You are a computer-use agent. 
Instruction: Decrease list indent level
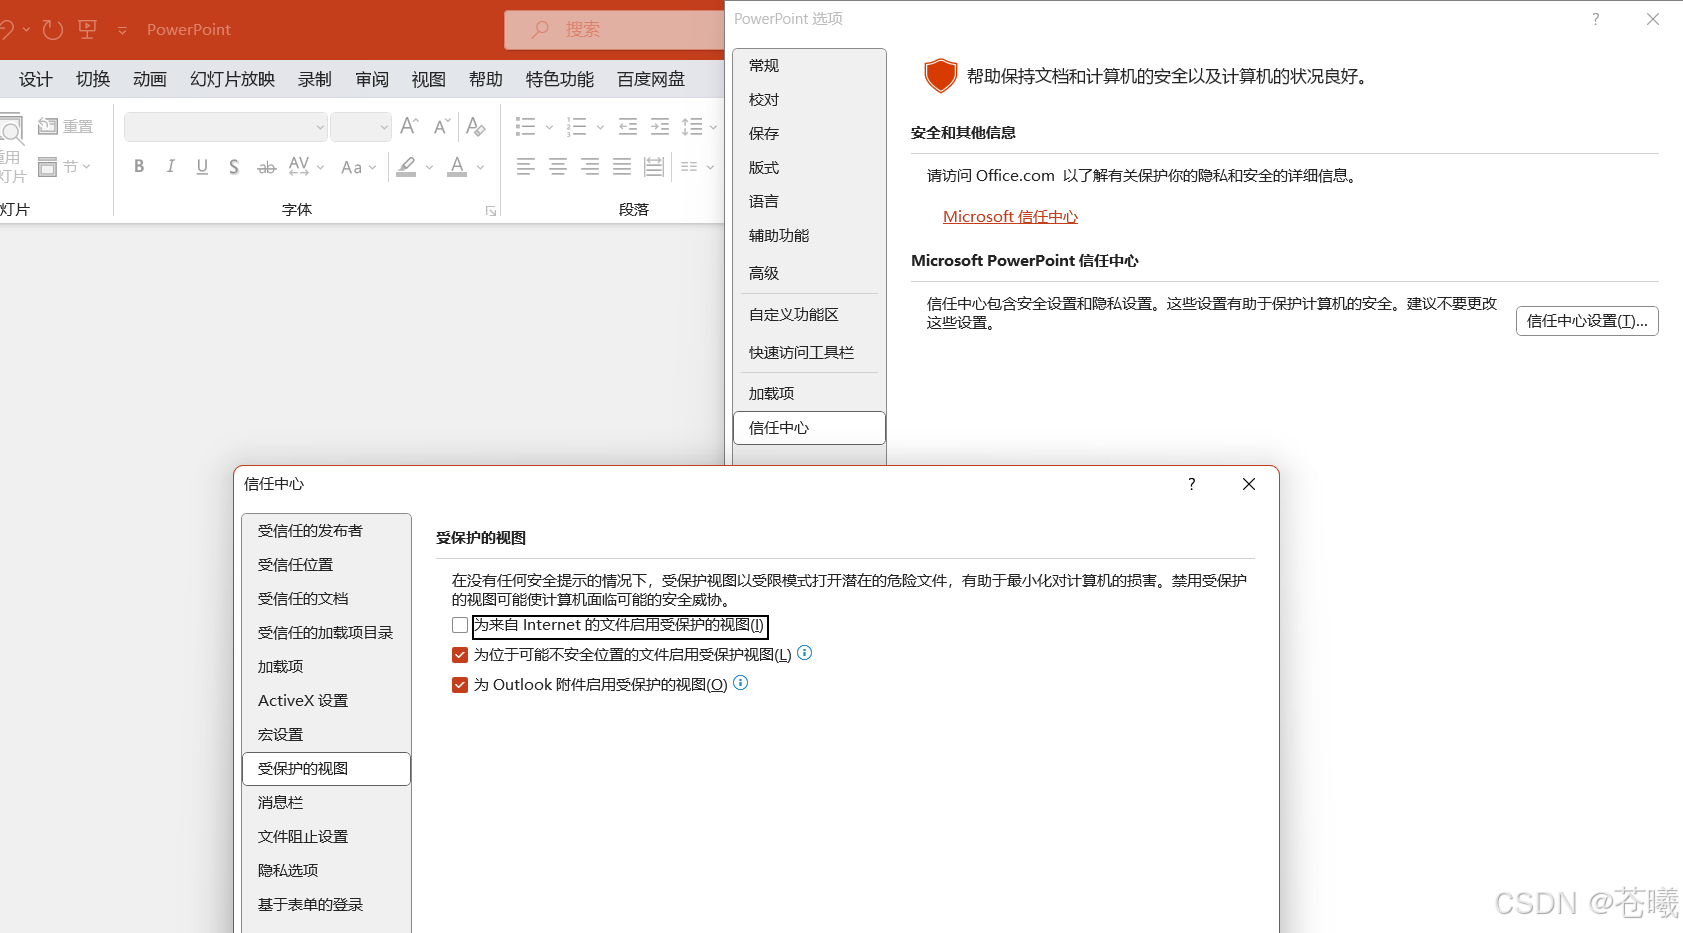[628, 127]
